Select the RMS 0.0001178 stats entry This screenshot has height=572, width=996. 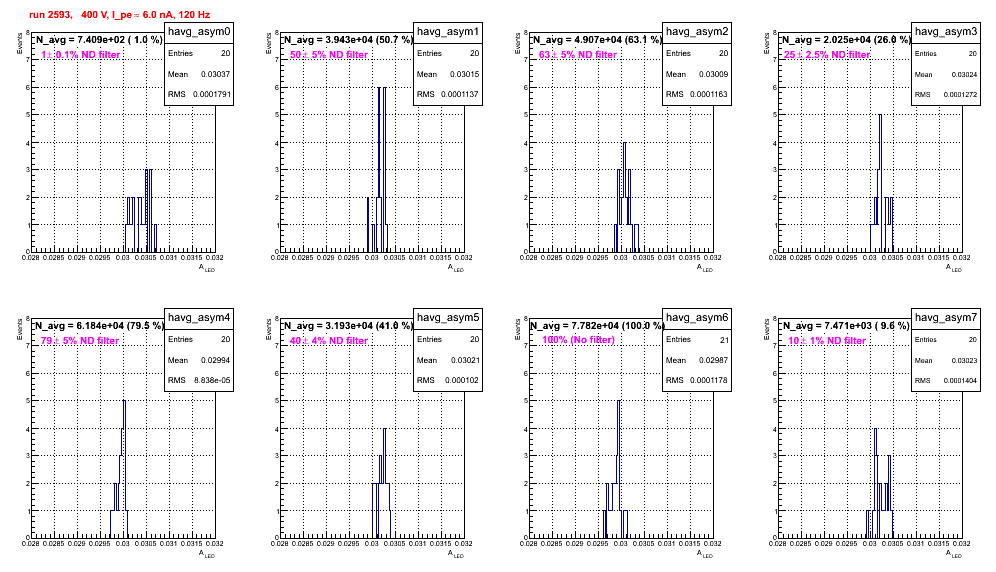tap(697, 380)
